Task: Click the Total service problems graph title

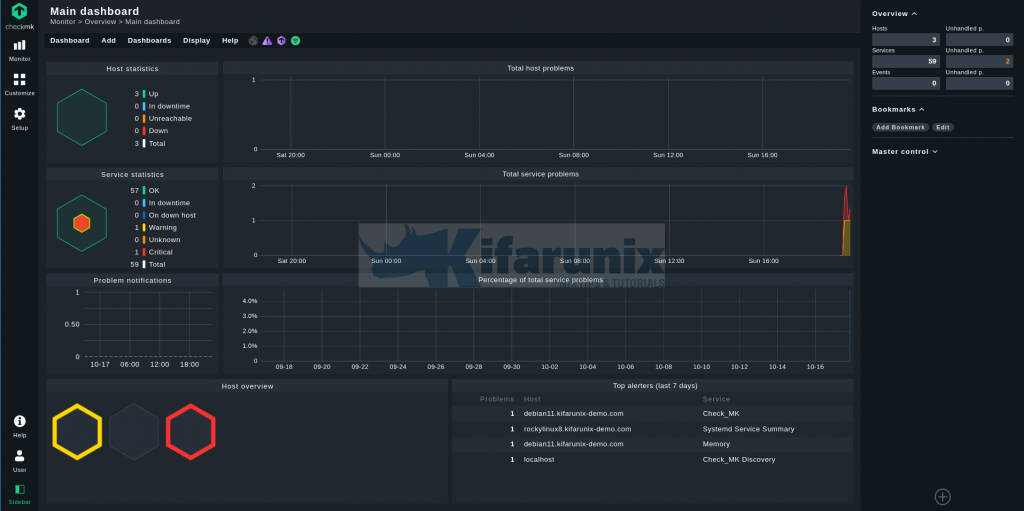Action: tap(541, 174)
